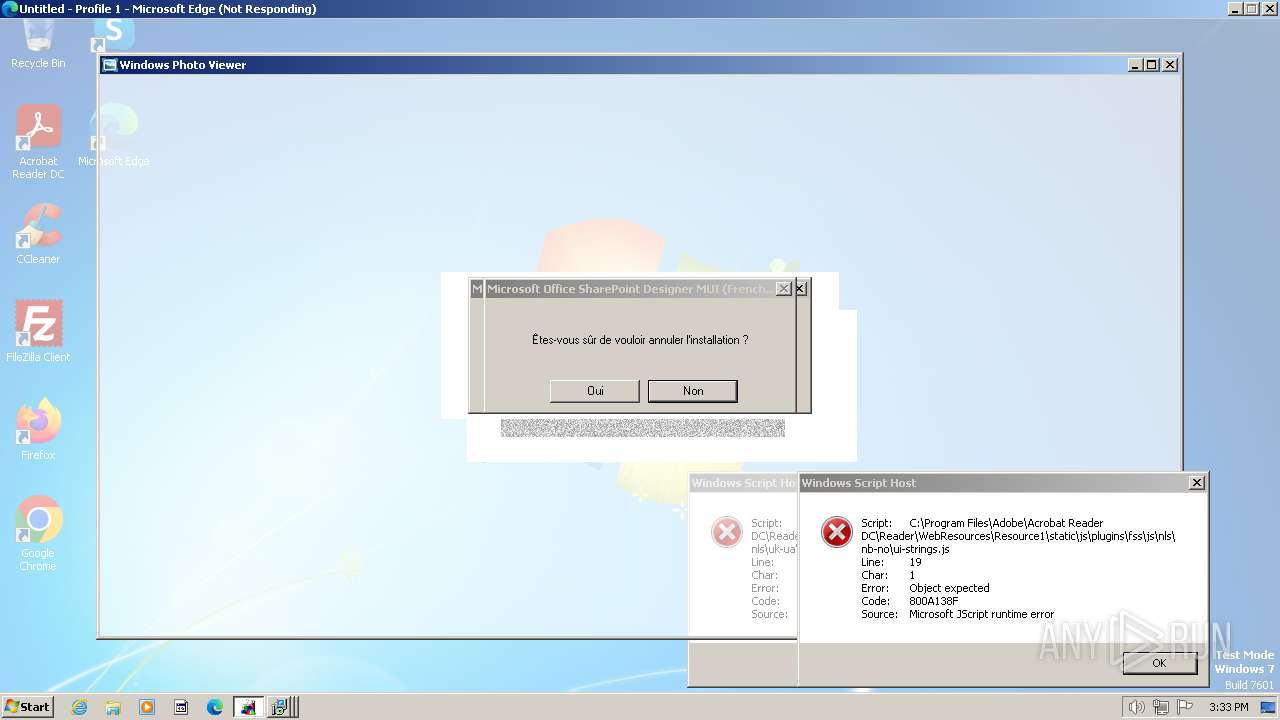The height and width of the screenshot is (720, 1280).
Task: Open Skype desktop shortcut
Action: pos(114,34)
